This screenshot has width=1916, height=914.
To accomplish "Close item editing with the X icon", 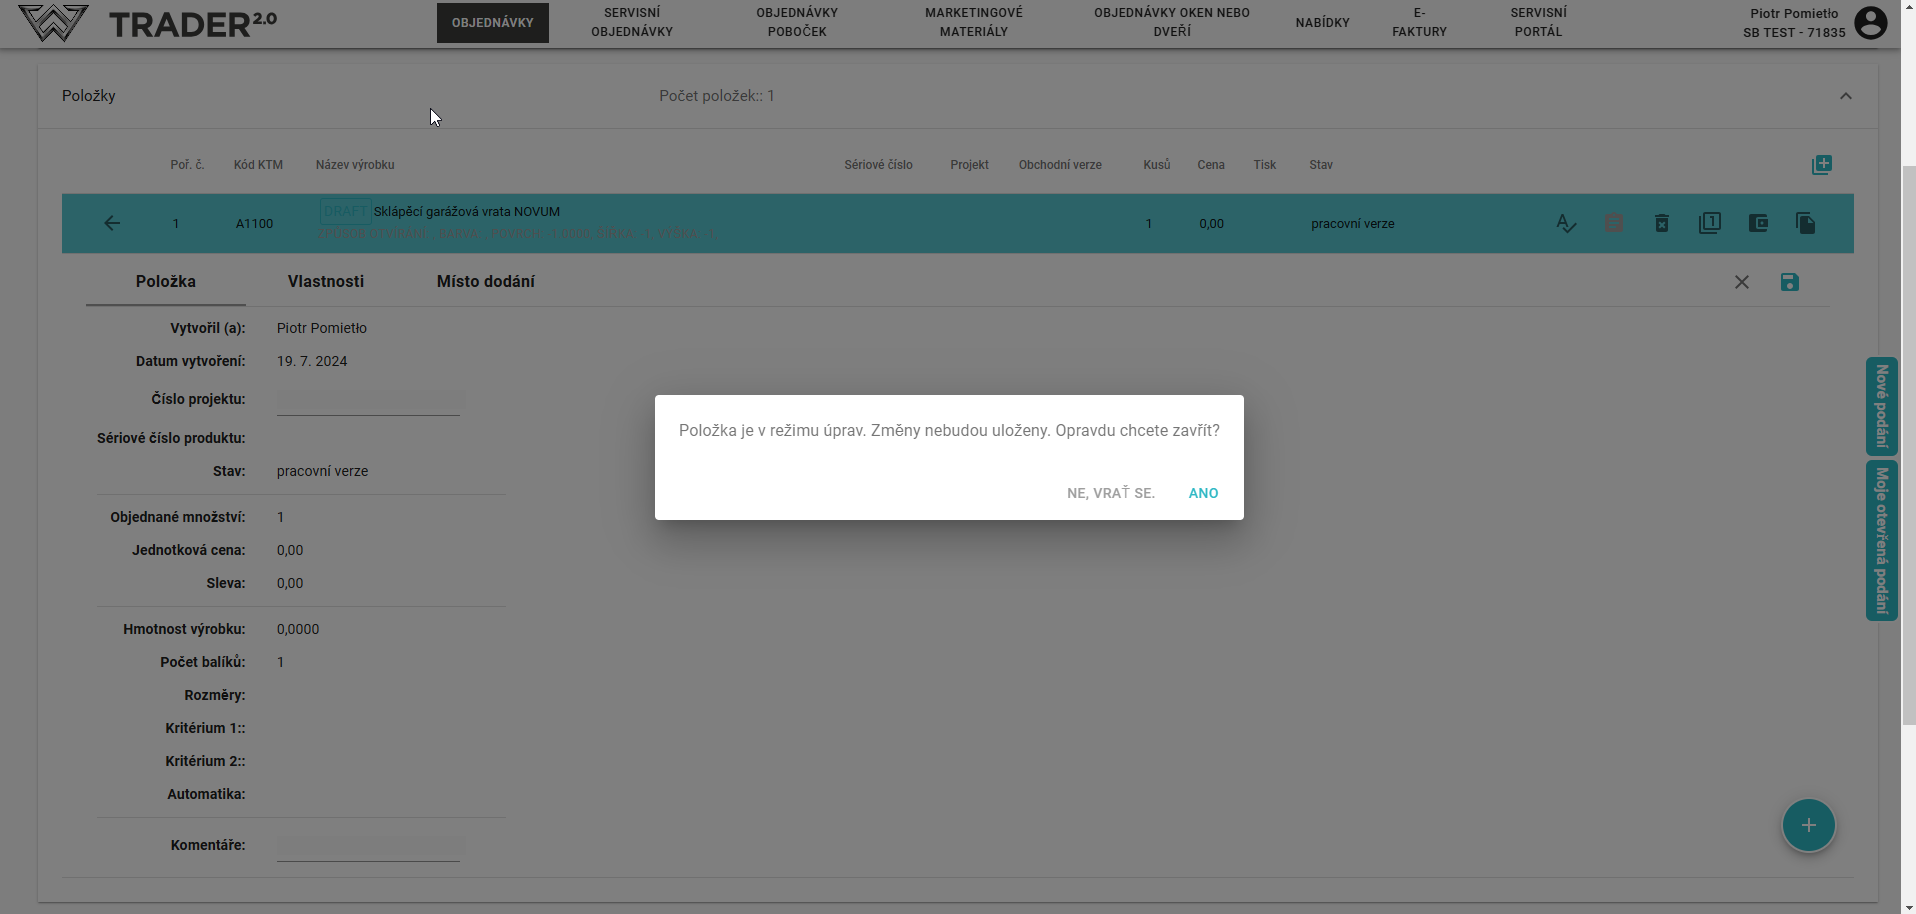I will tap(1741, 282).
